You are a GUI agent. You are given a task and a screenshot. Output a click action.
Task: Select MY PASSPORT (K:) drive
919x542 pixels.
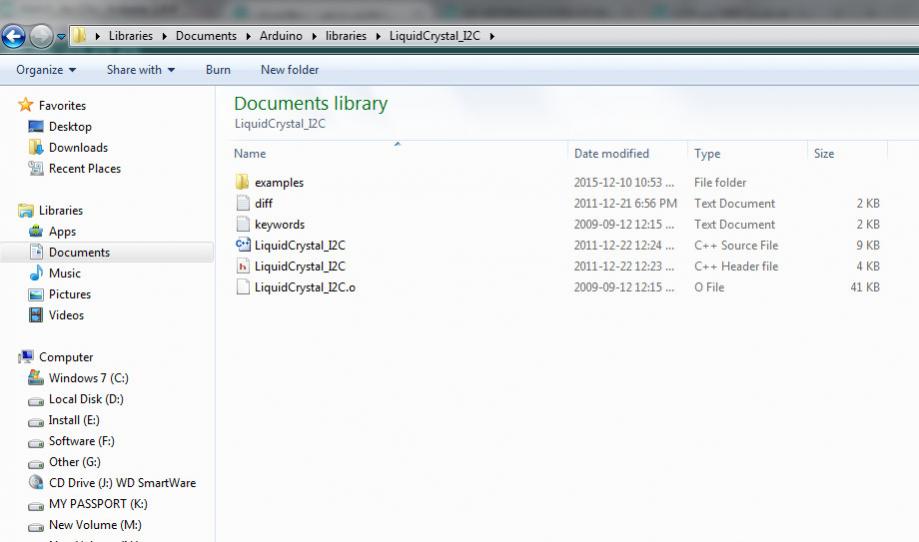97,504
